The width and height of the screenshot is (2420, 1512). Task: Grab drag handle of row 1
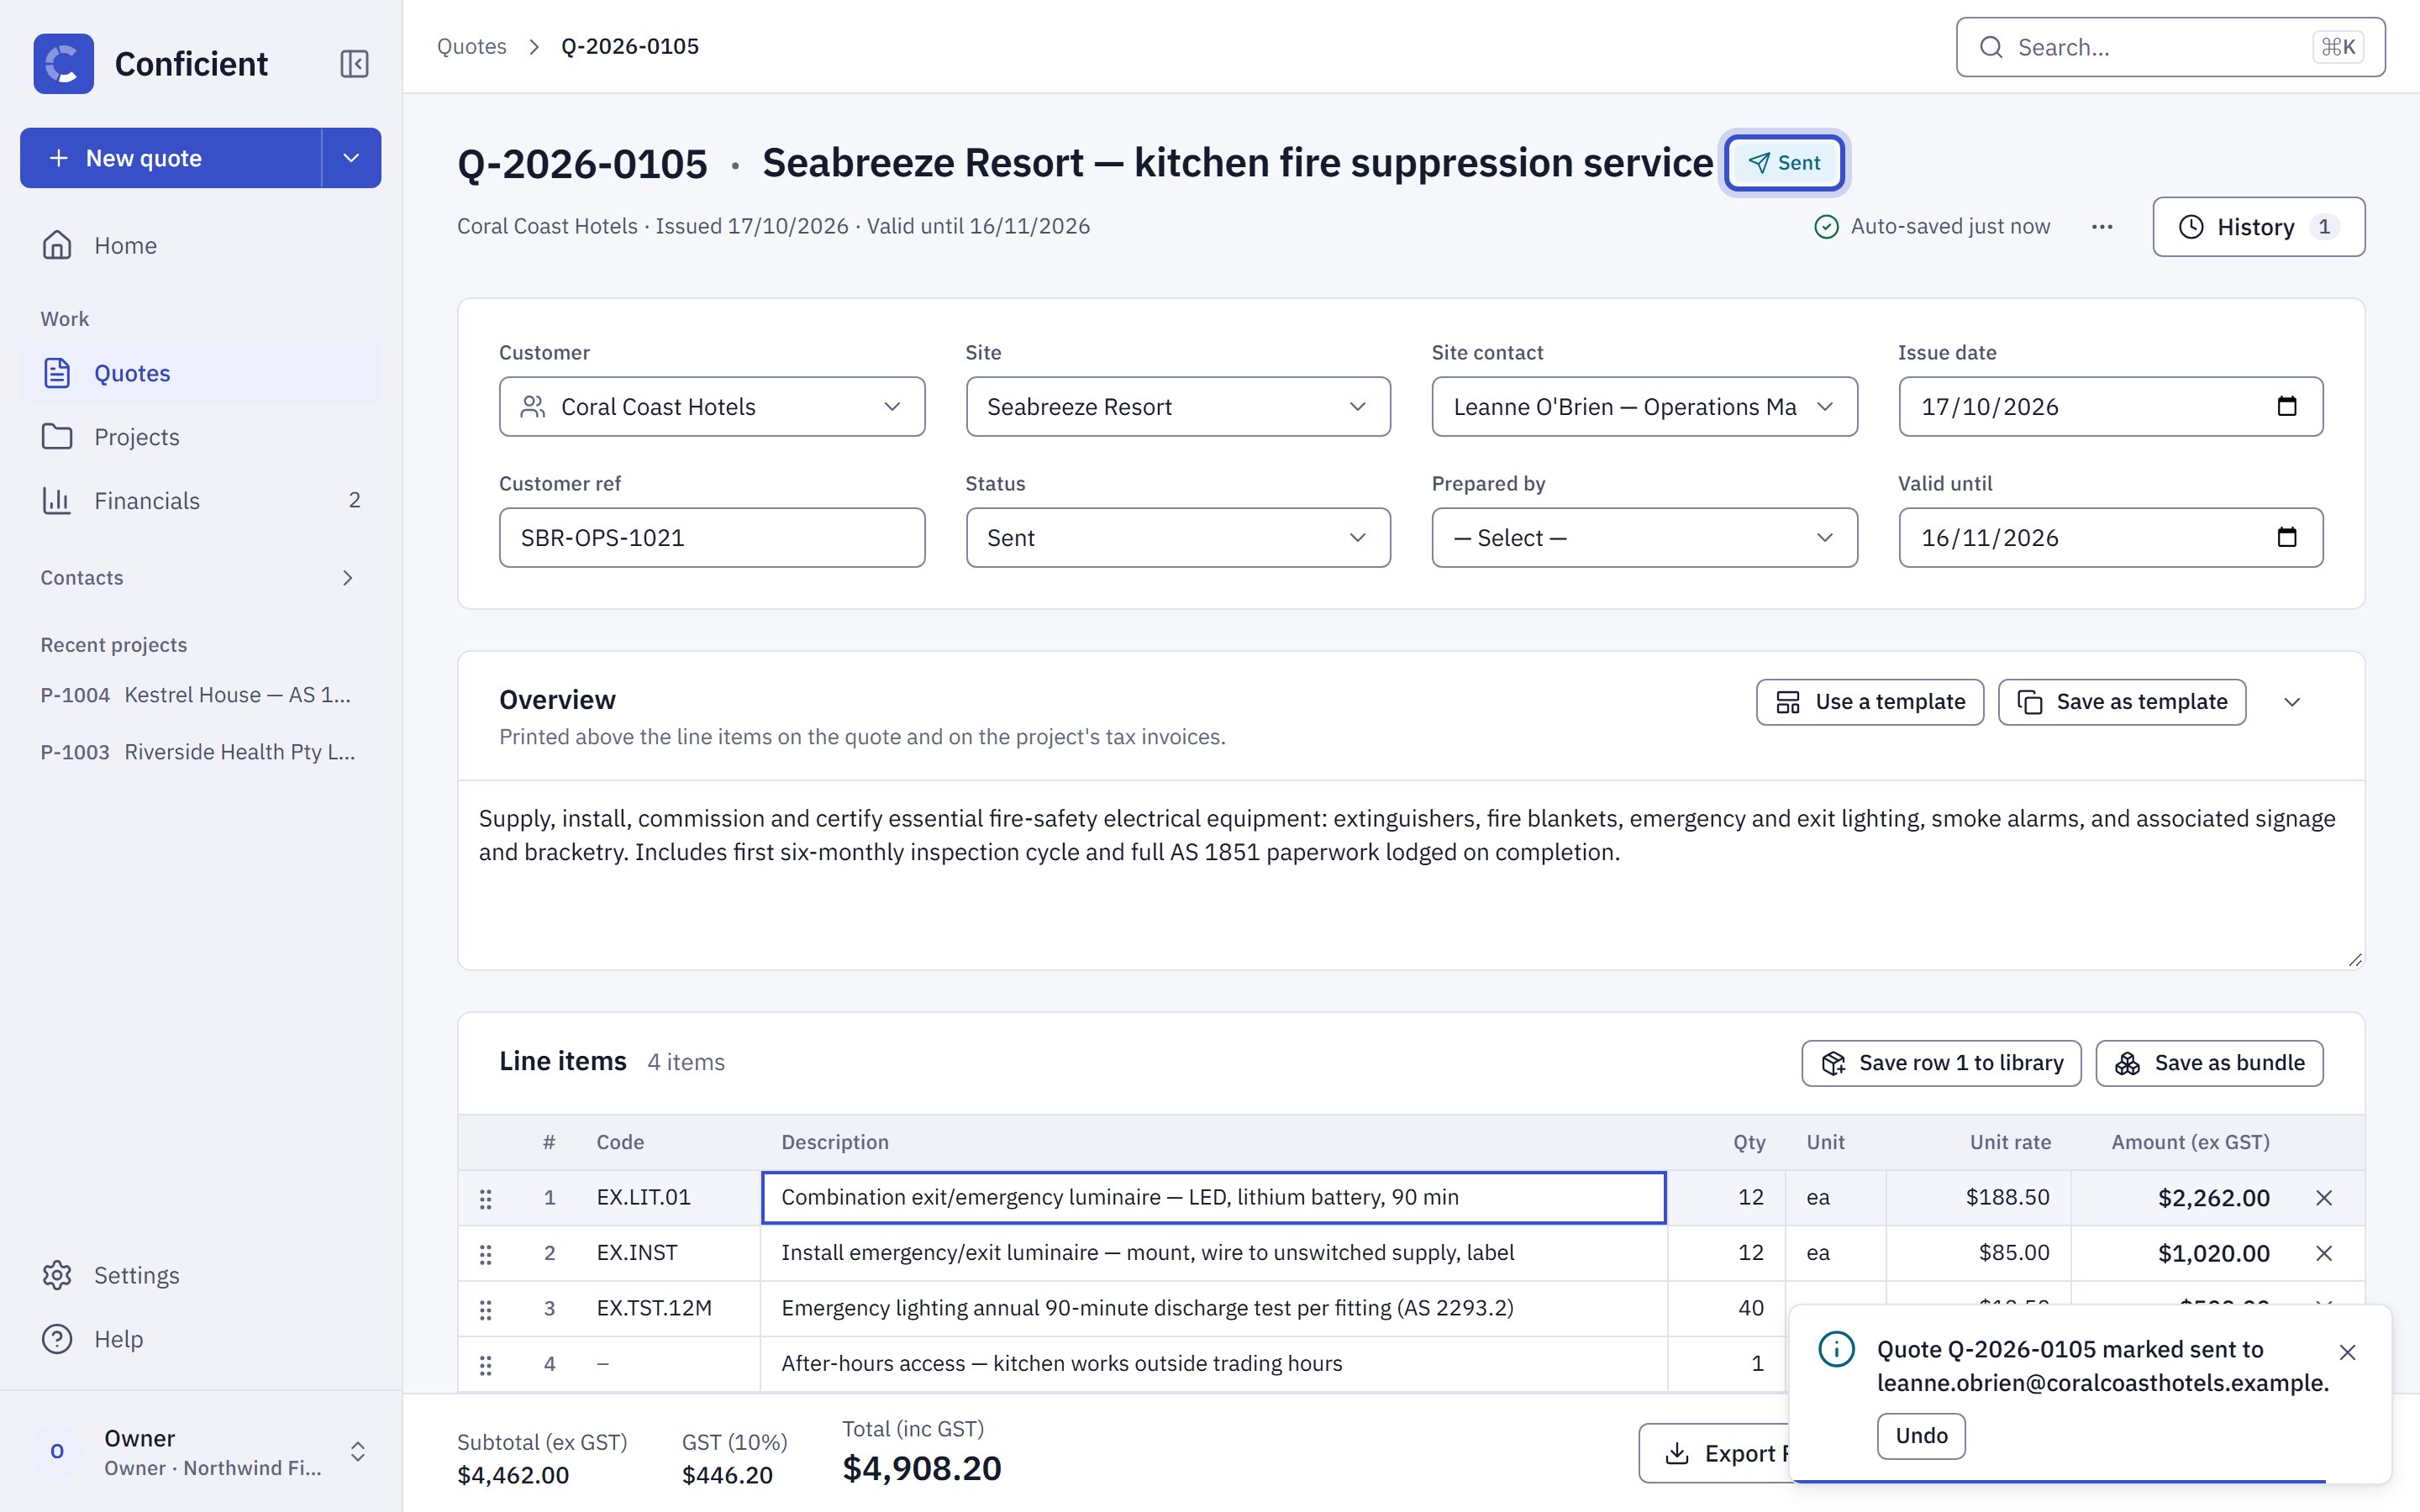[486, 1198]
